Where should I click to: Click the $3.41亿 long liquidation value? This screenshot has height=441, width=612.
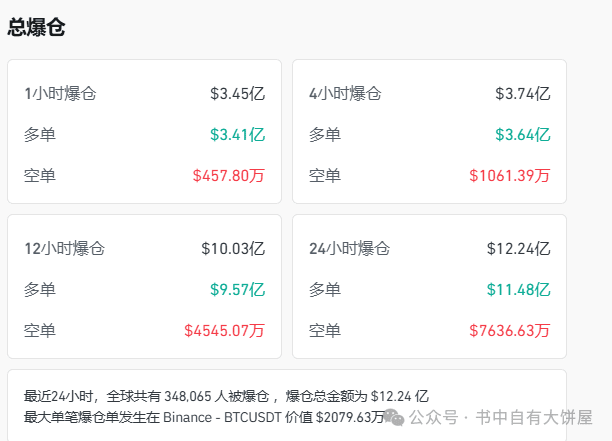[x=237, y=135]
